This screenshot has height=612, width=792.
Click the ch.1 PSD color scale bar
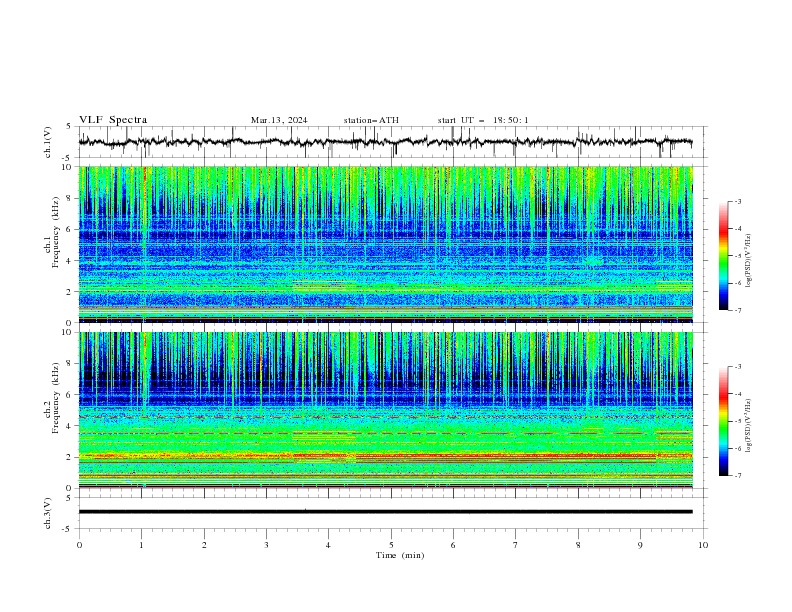(724, 256)
